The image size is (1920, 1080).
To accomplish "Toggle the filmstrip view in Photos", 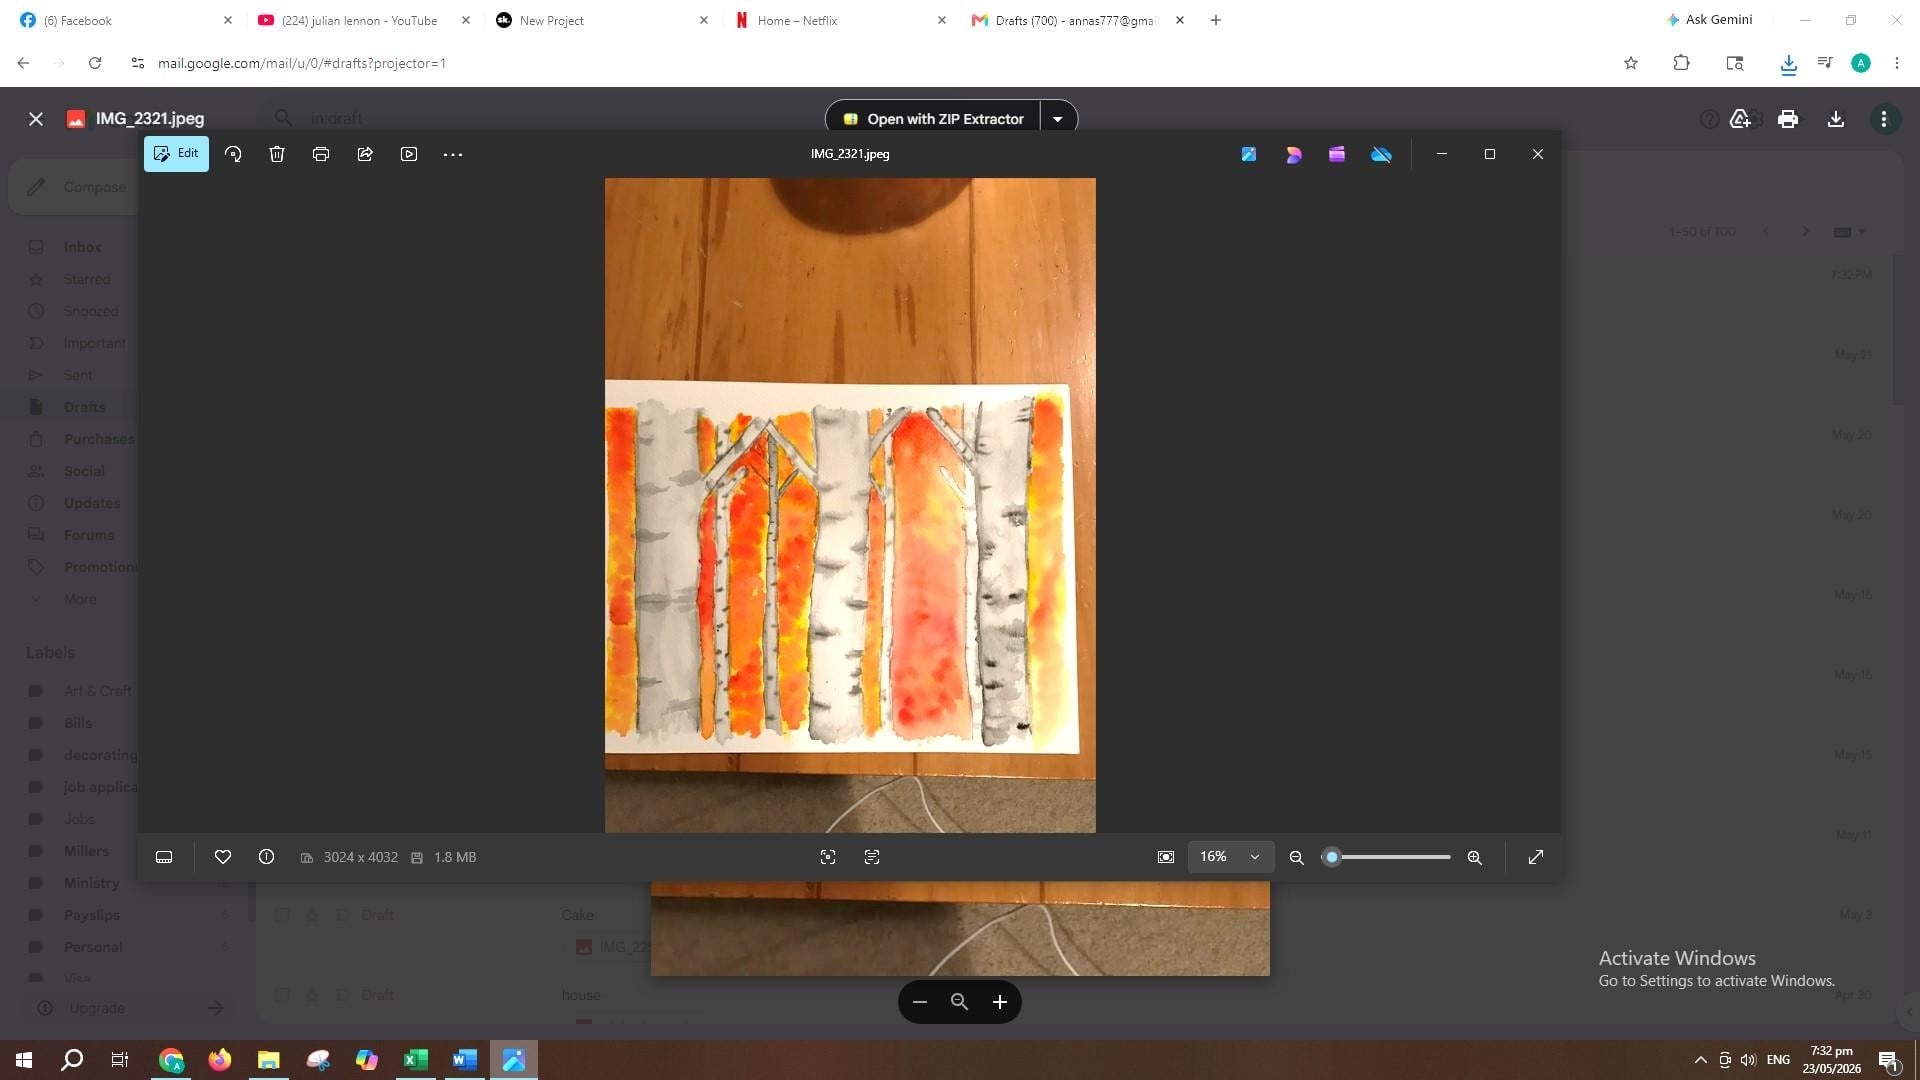I will click(x=164, y=857).
